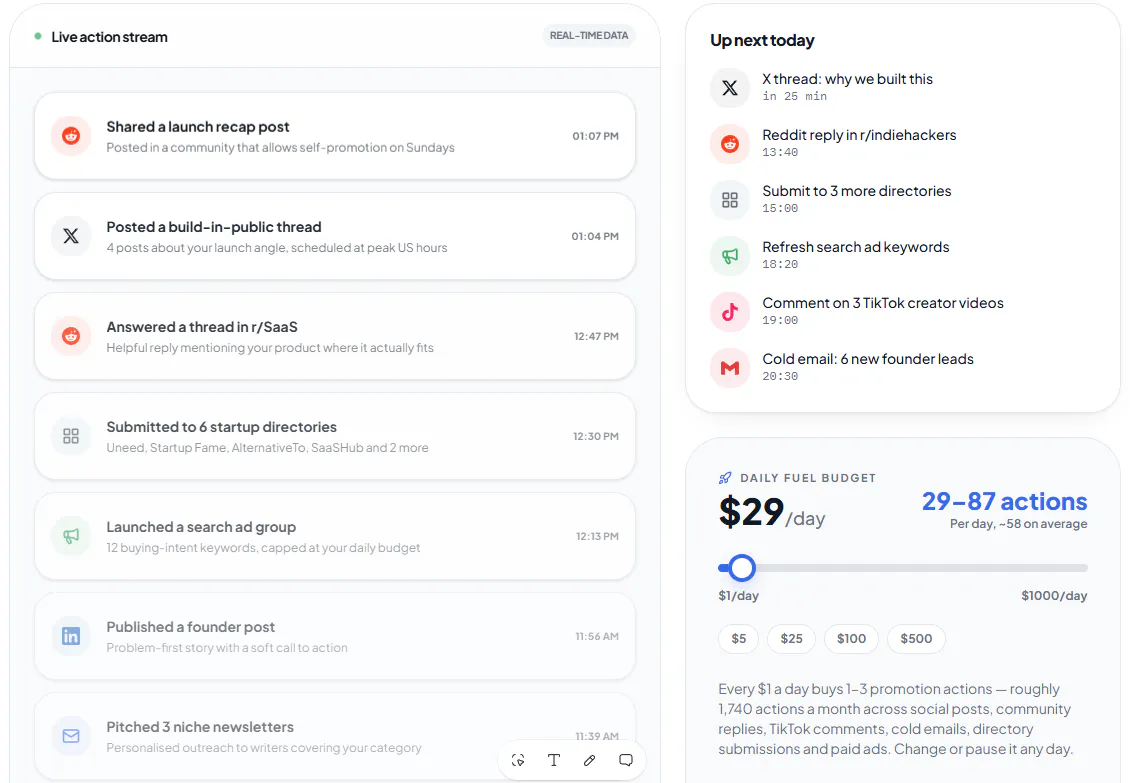This screenshot has width=1130, height=783.
Task: Open 'Shared a launch recap post' card
Action: point(335,136)
